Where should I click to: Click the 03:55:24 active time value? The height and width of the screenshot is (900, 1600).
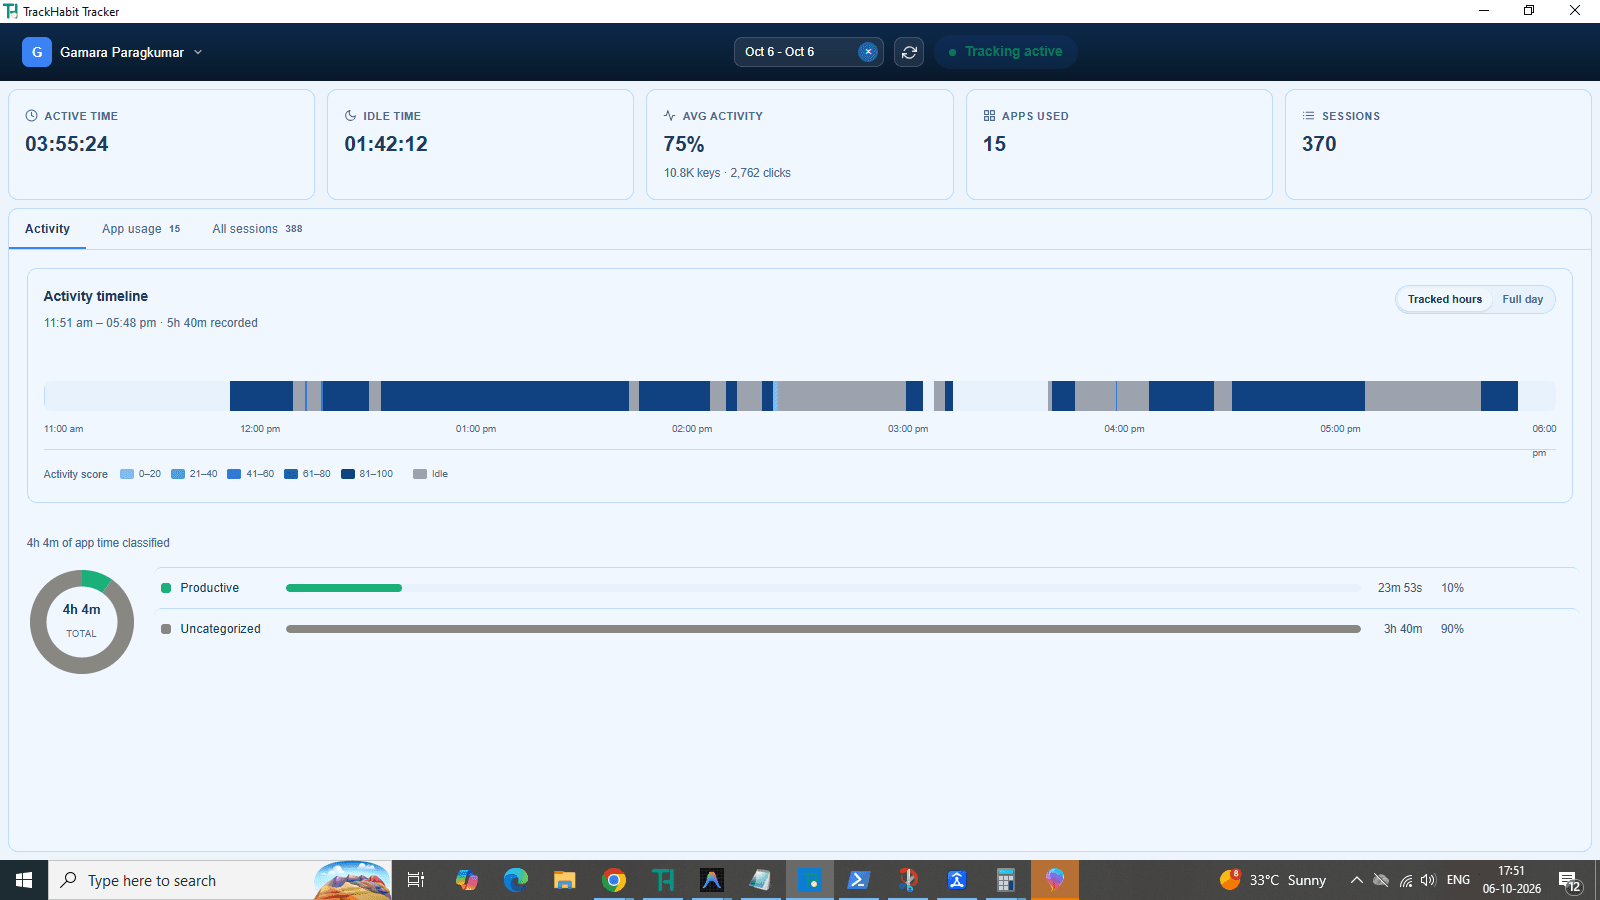[x=67, y=144]
